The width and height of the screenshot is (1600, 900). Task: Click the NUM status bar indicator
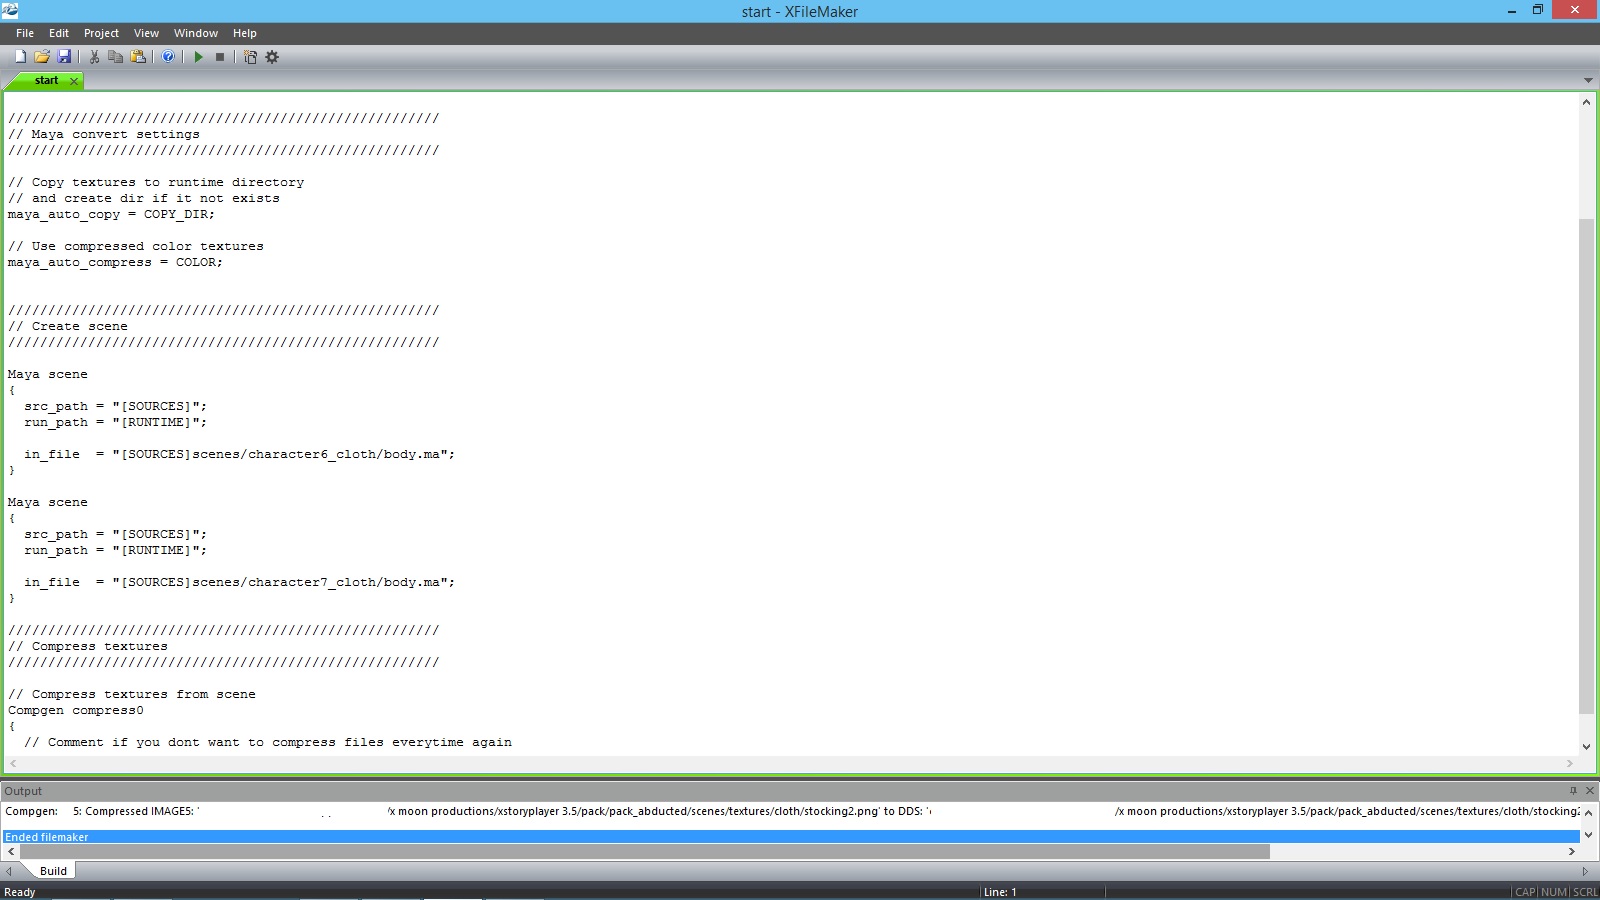tap(1554, 892)
